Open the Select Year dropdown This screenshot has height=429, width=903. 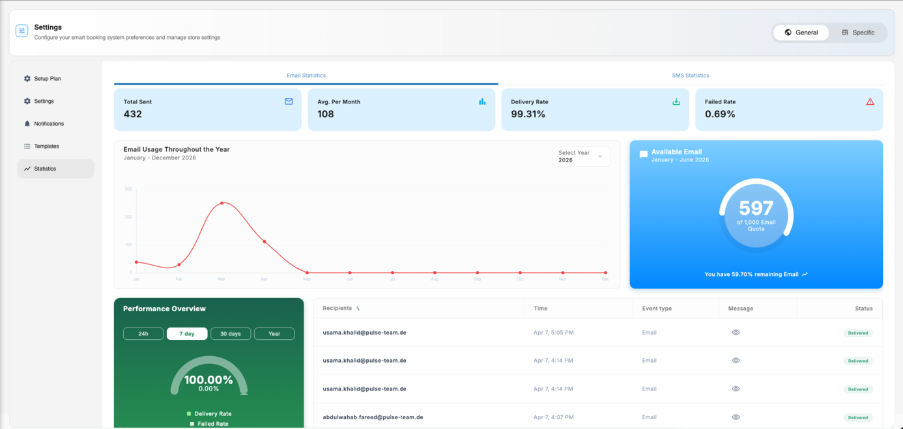point(581,157)
